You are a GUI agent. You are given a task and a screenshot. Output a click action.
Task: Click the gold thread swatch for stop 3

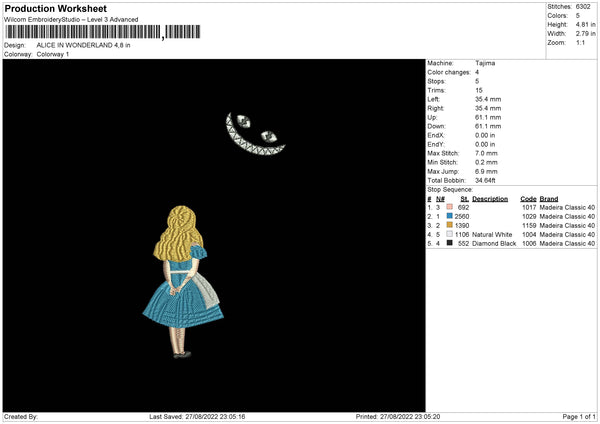point(449,225)
